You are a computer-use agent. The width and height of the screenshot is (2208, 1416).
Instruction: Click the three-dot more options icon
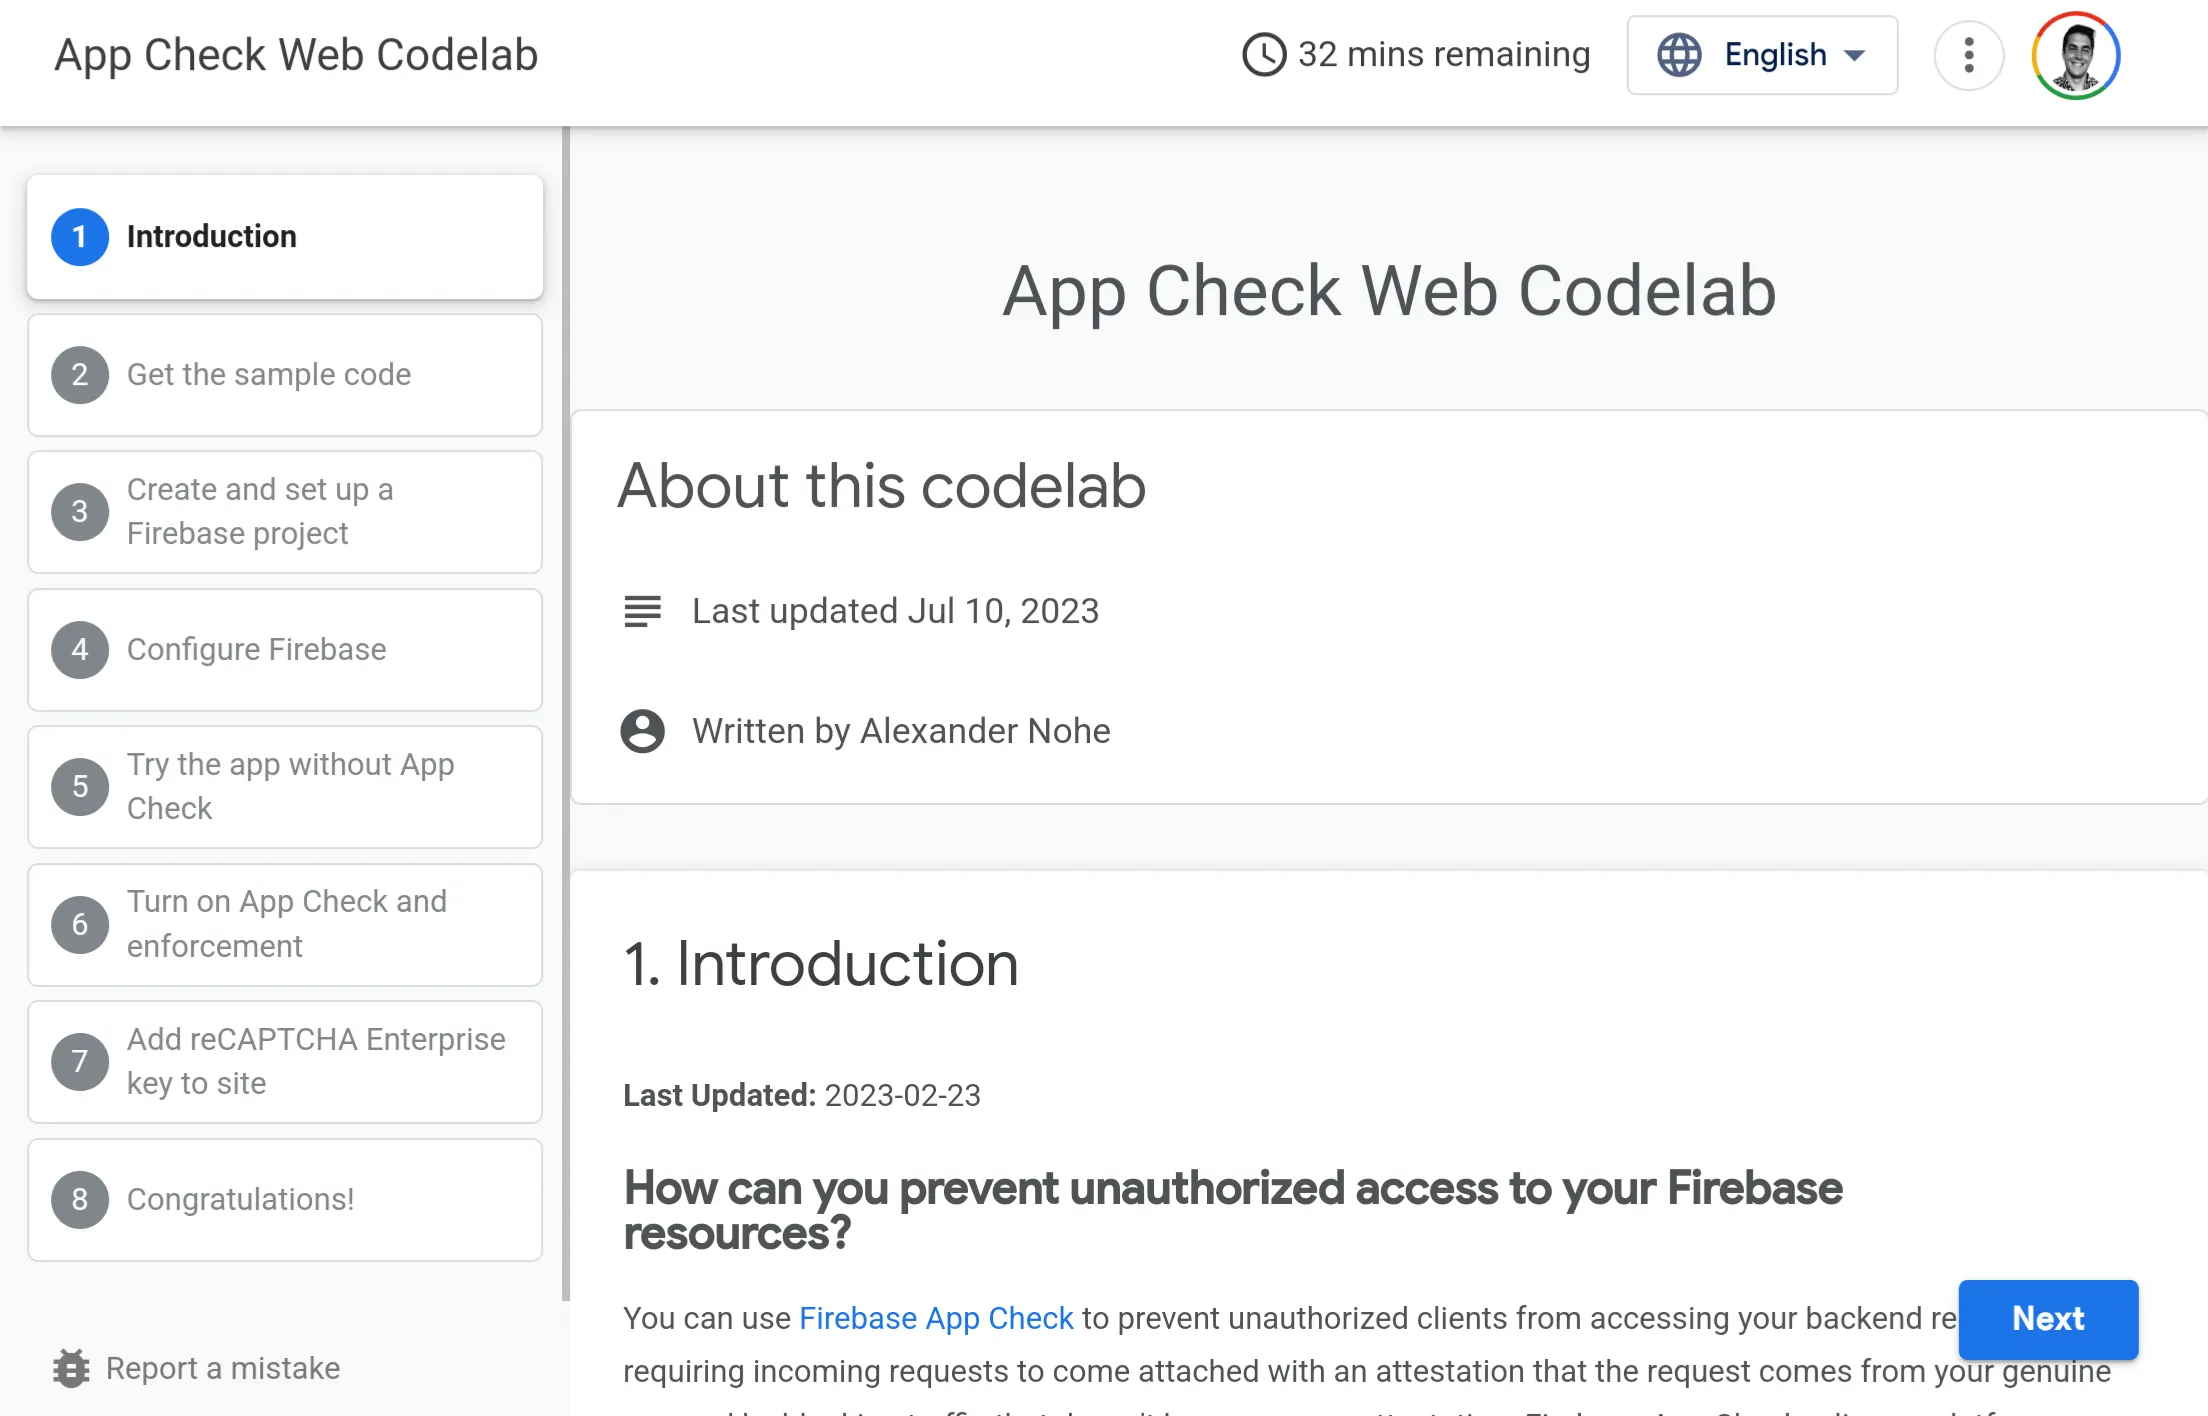1968,56
